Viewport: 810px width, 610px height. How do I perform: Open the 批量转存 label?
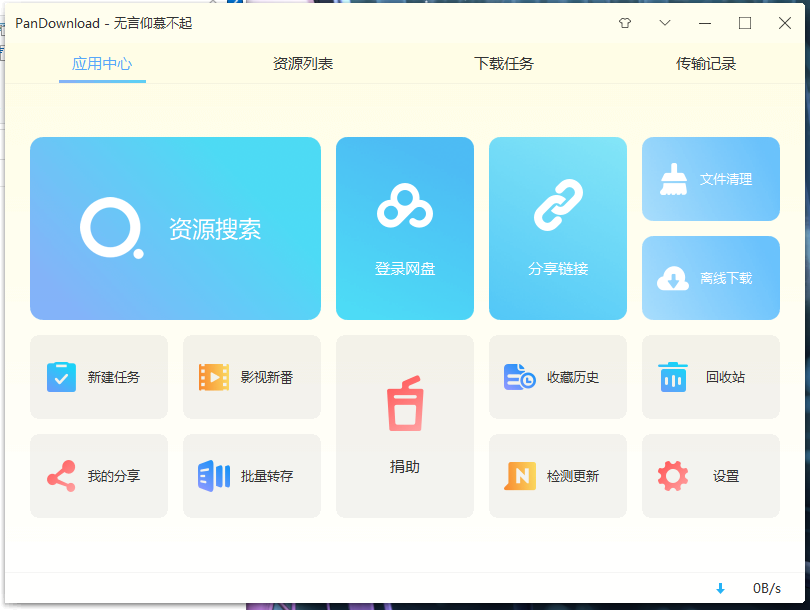(267, 476)
